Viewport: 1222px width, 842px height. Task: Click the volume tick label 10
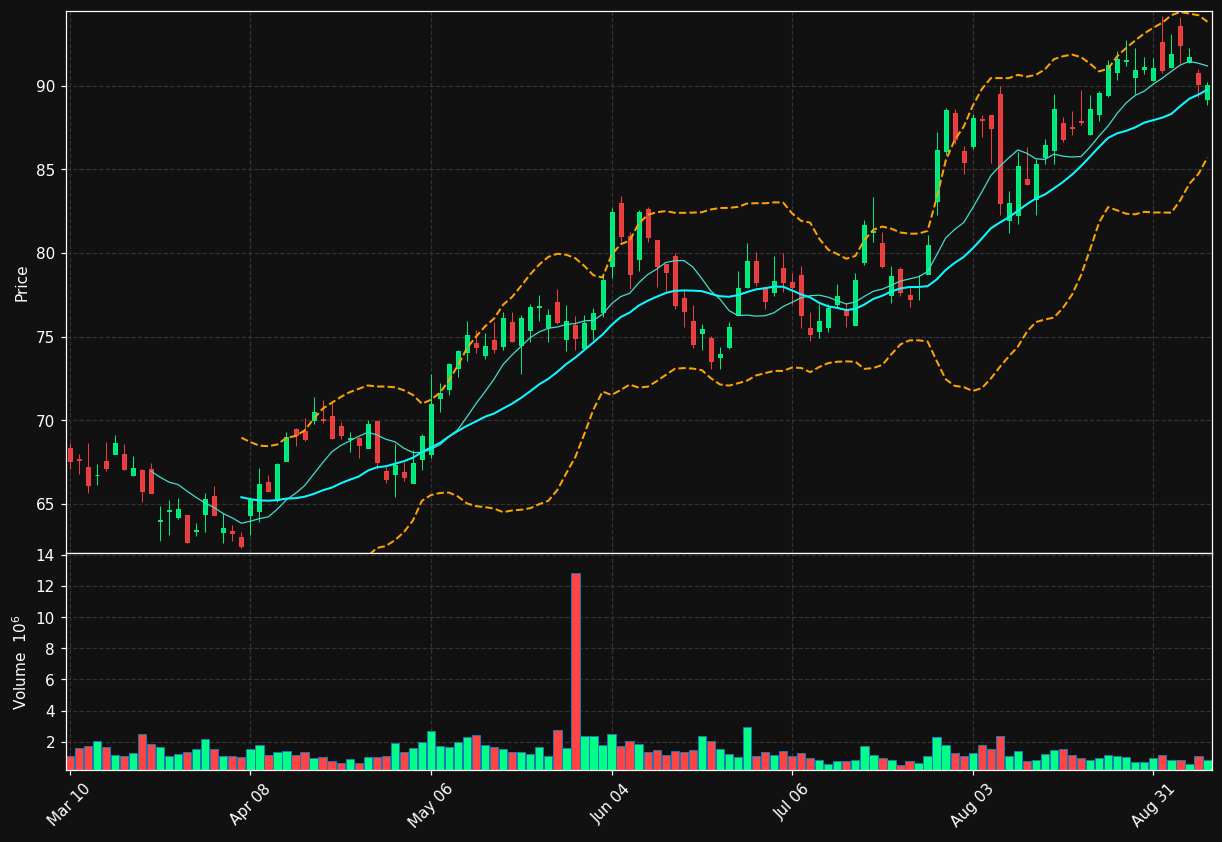point(46,618)
